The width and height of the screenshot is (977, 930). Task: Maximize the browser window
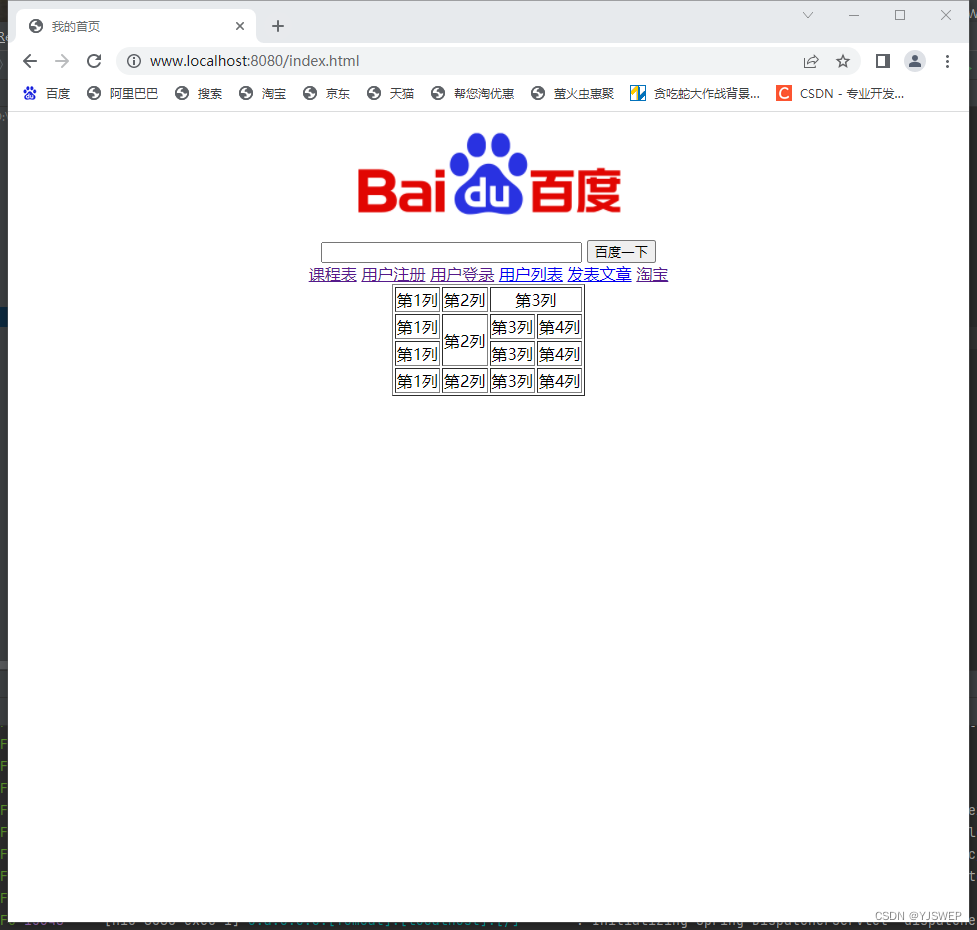pyautogui.click(x=900, y=15)
